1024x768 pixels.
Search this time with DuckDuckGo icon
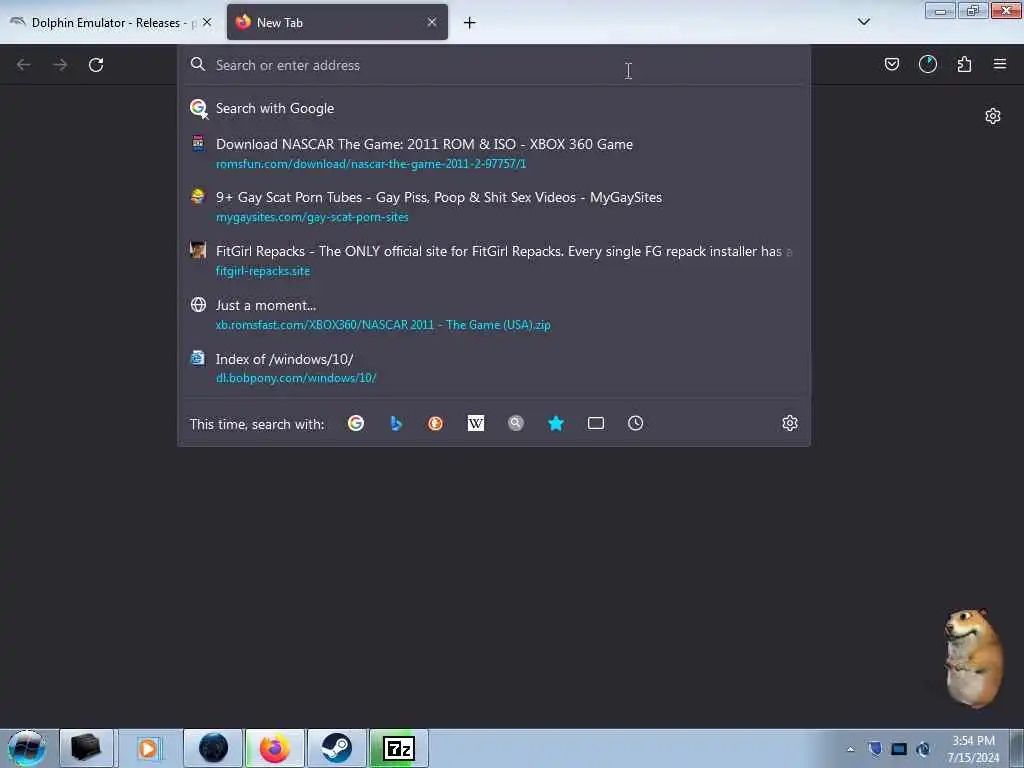[436, 423]
